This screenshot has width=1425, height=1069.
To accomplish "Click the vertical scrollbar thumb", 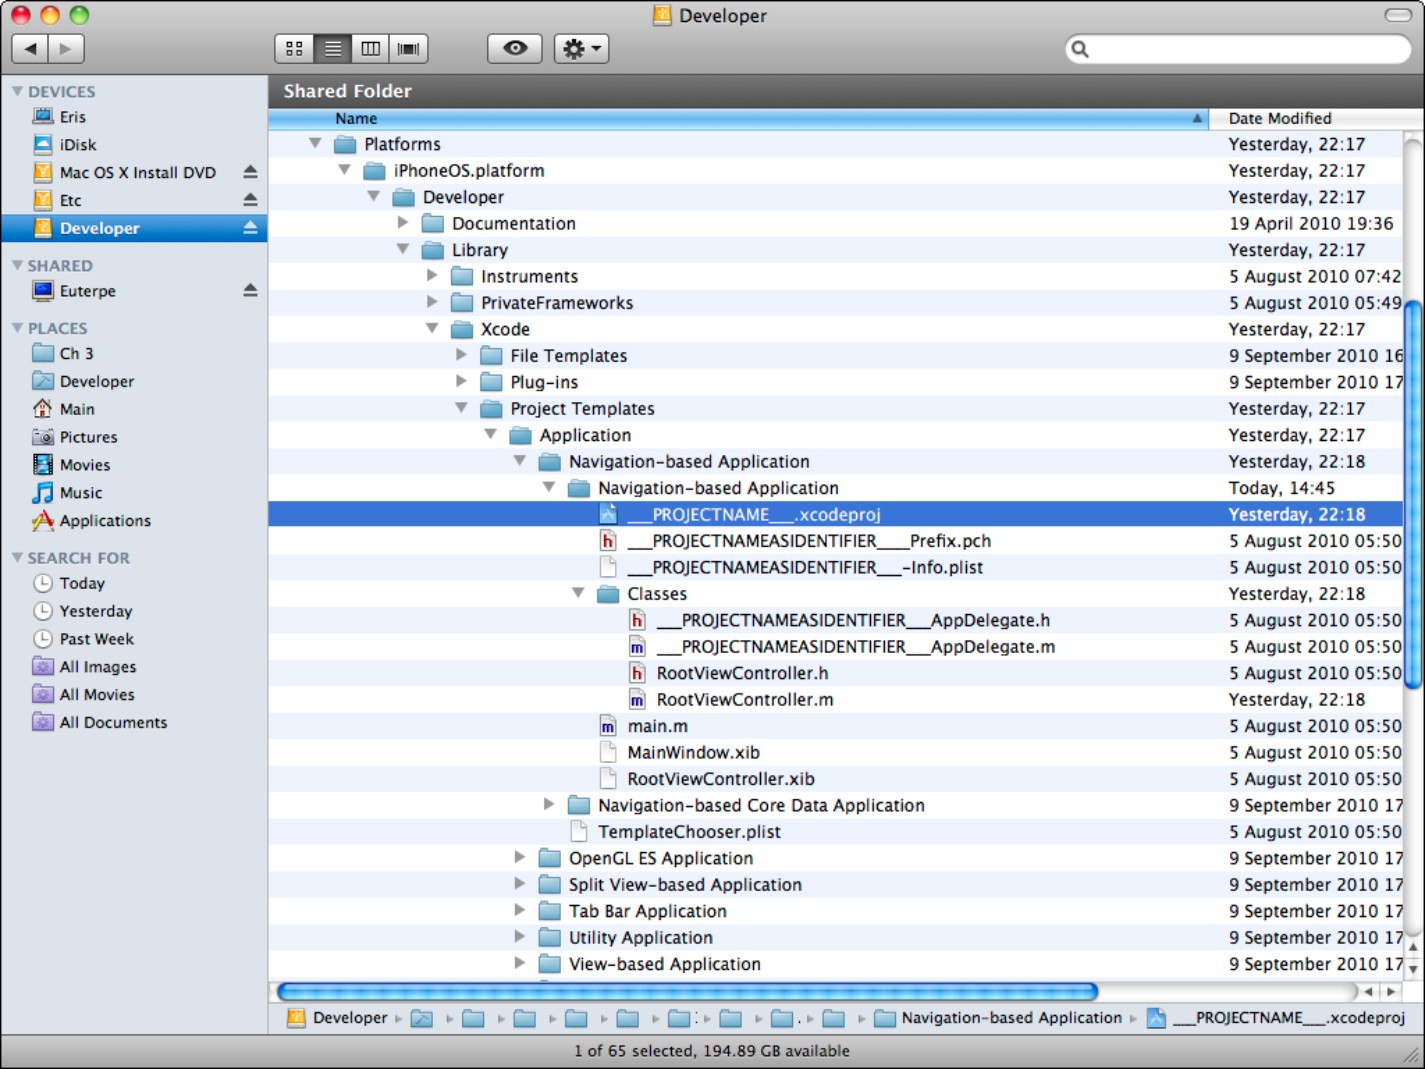I will tap(1413, 495).
